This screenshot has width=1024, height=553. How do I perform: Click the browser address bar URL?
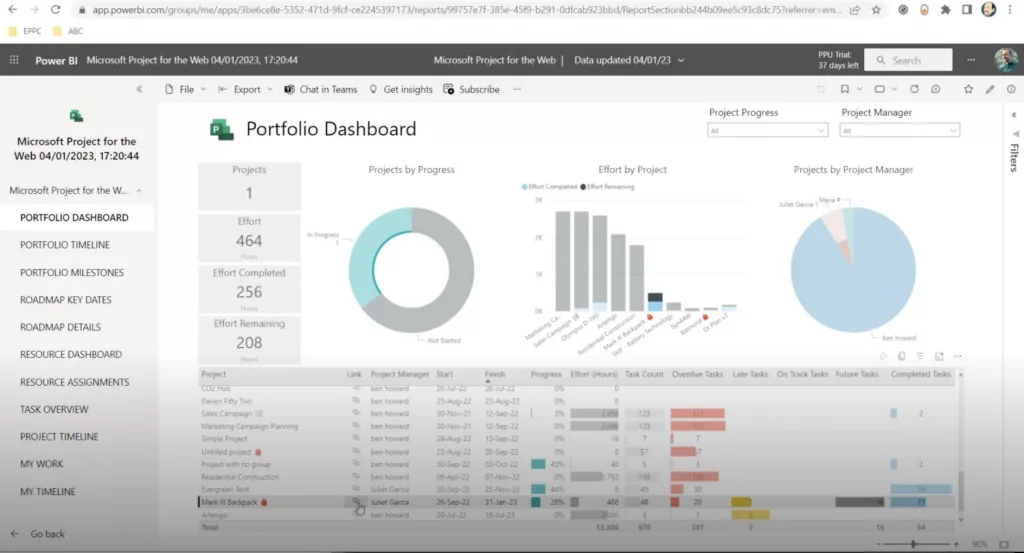467,10
